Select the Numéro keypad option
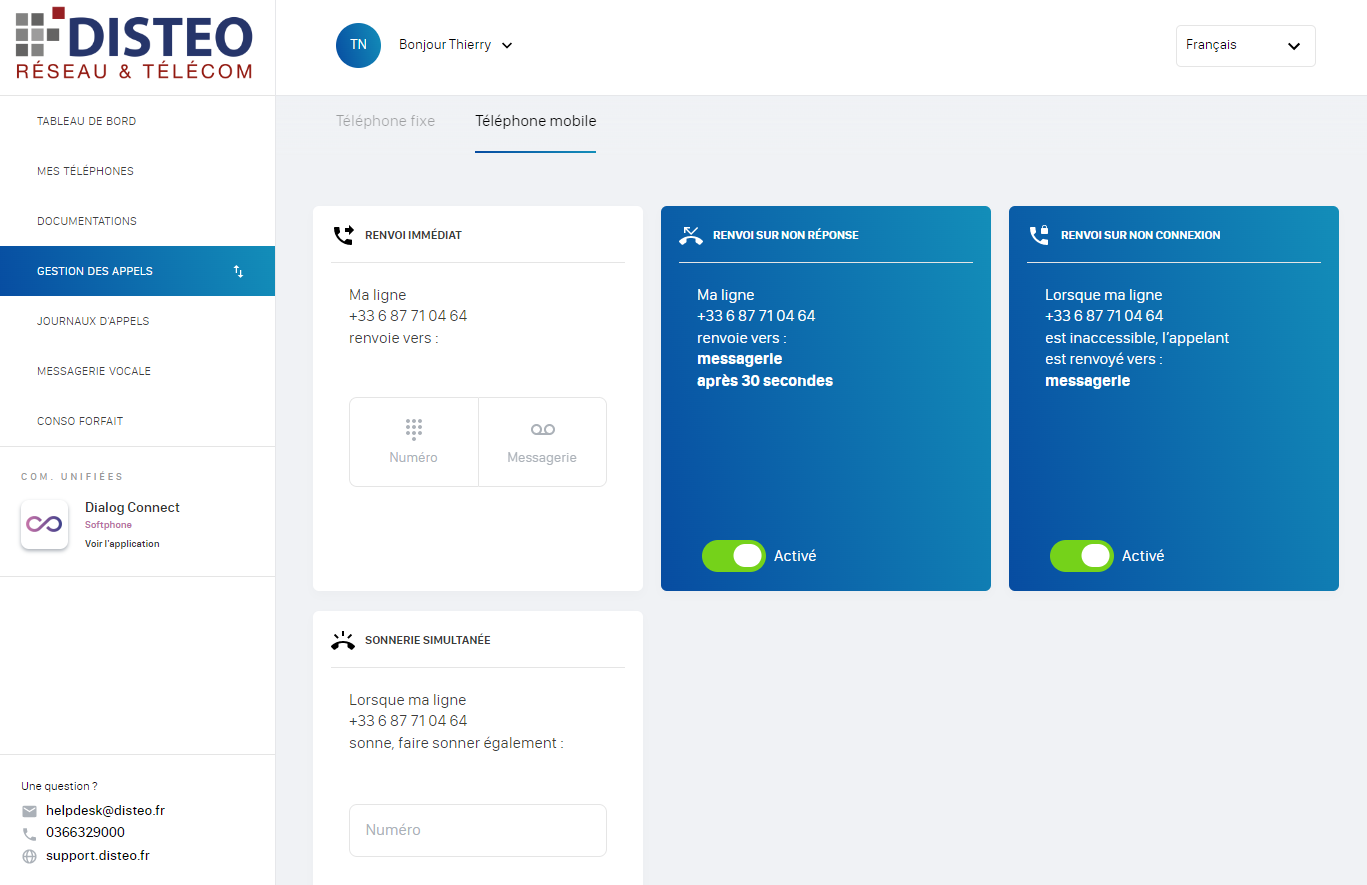Viewport: 1367px width, 885px height. (414, 442)
